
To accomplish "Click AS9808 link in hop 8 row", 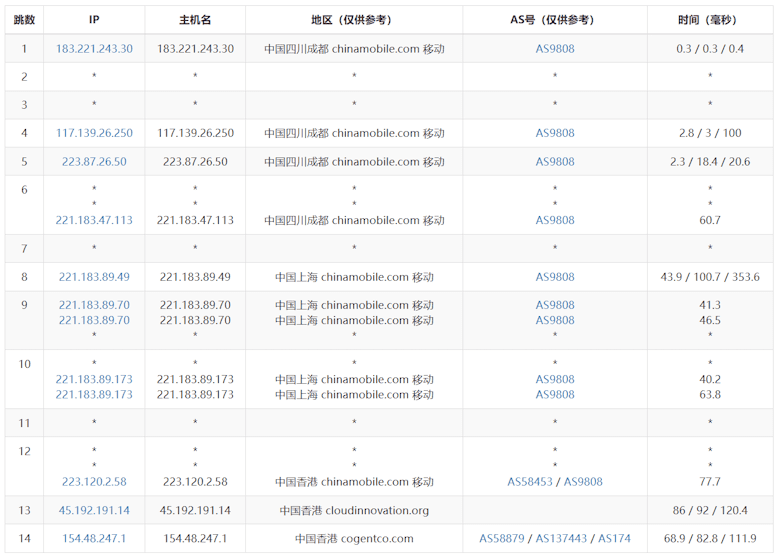I will (555, 277).
